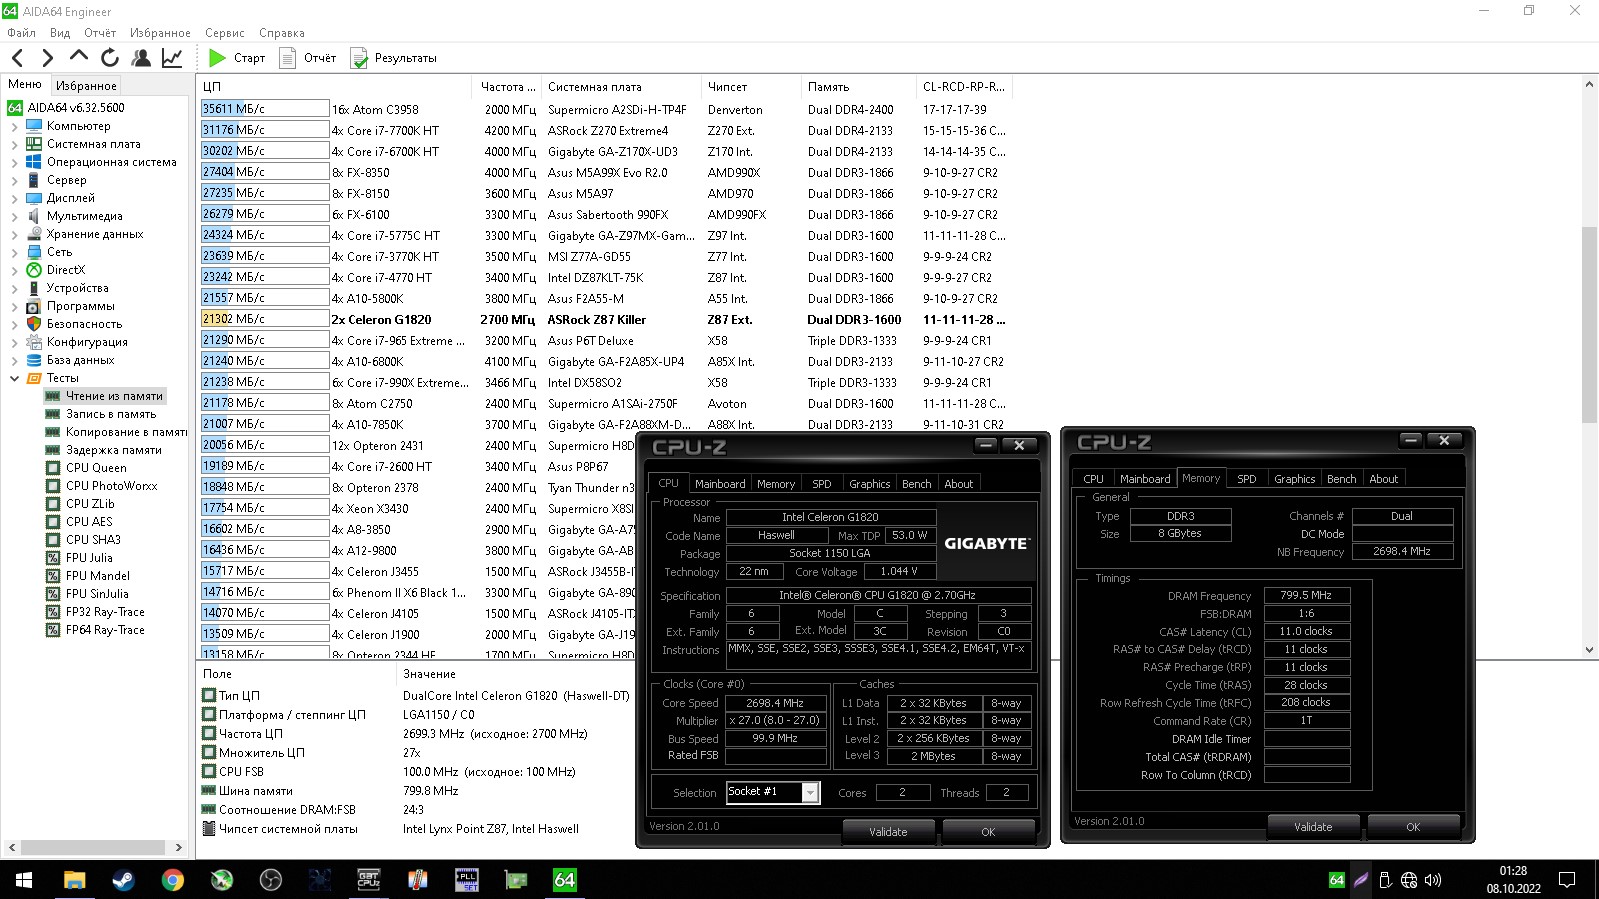The image size is (1599, 899).
Task: Open the Файл menu
Action: point(21,33)
